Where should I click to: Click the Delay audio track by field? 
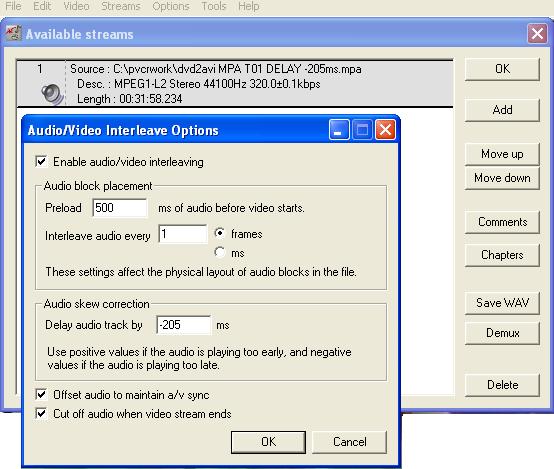click(184, 324)
